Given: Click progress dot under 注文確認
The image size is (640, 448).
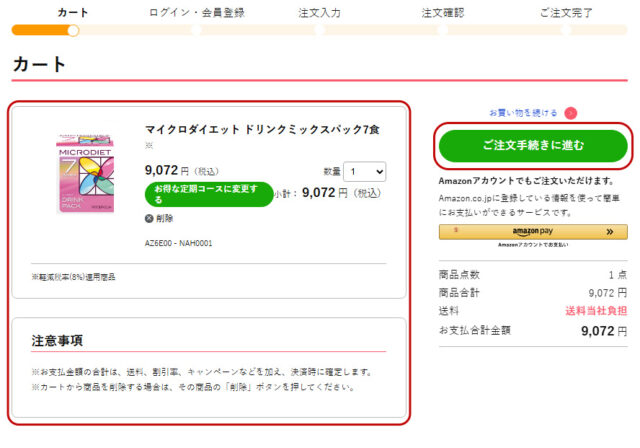Looking at the screenshot, I should pyautogui.click(x=442, y=30).
